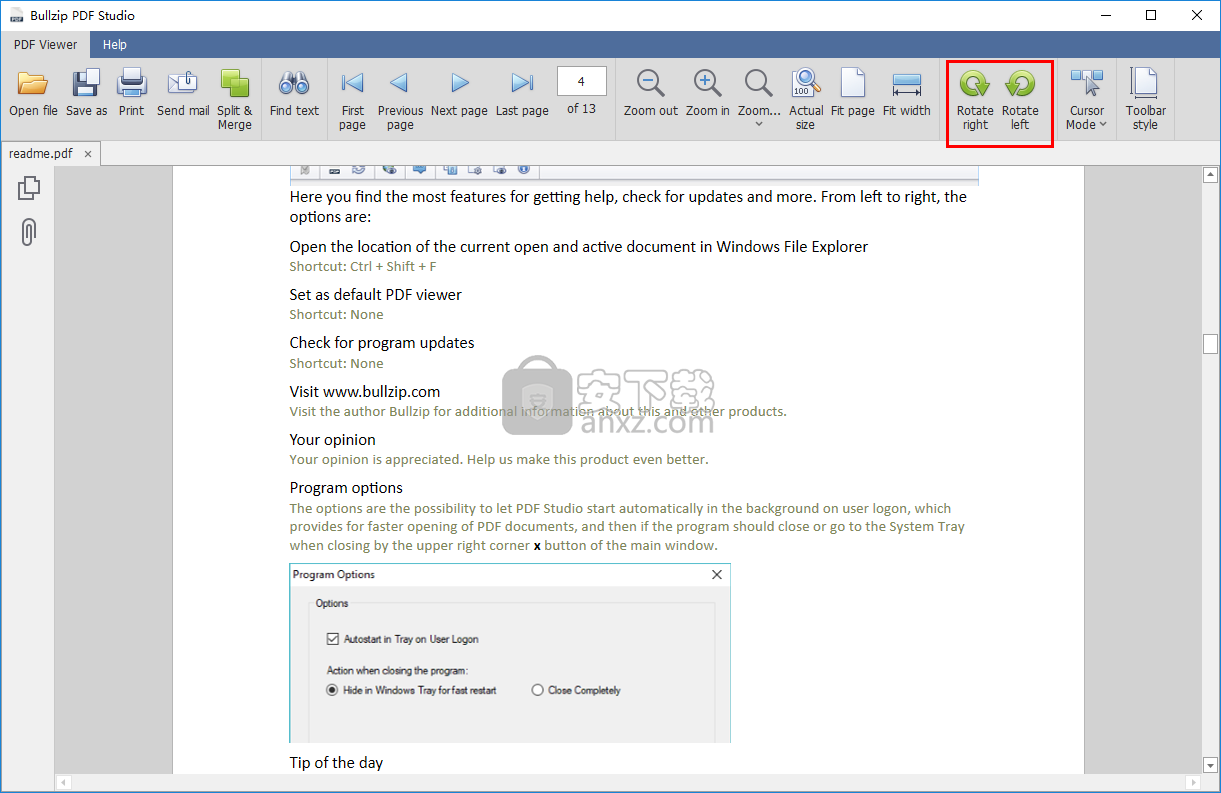
Task: Click the vertical scrollbar up arrow
Action: (1210, 175)
